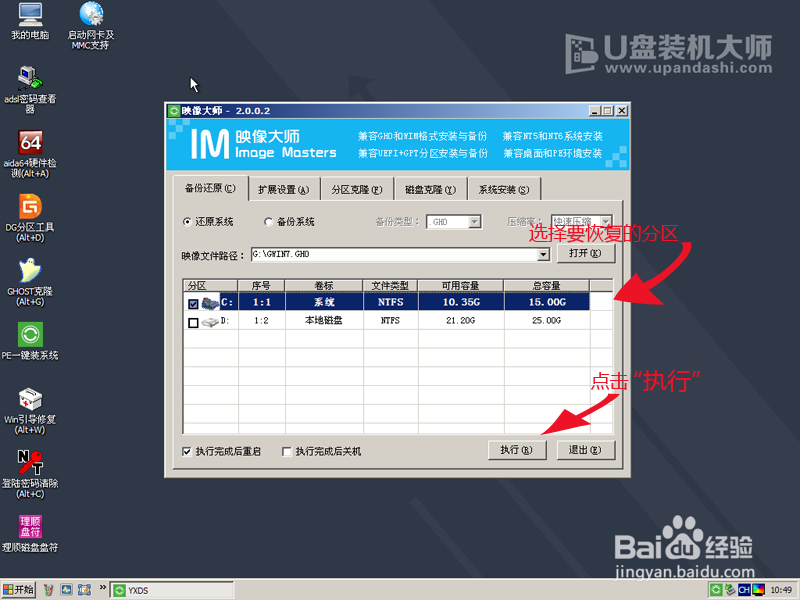Click the 执行 button to proceed
The width and height of the screenshot is (800, 600).
[x=516, y=450]
